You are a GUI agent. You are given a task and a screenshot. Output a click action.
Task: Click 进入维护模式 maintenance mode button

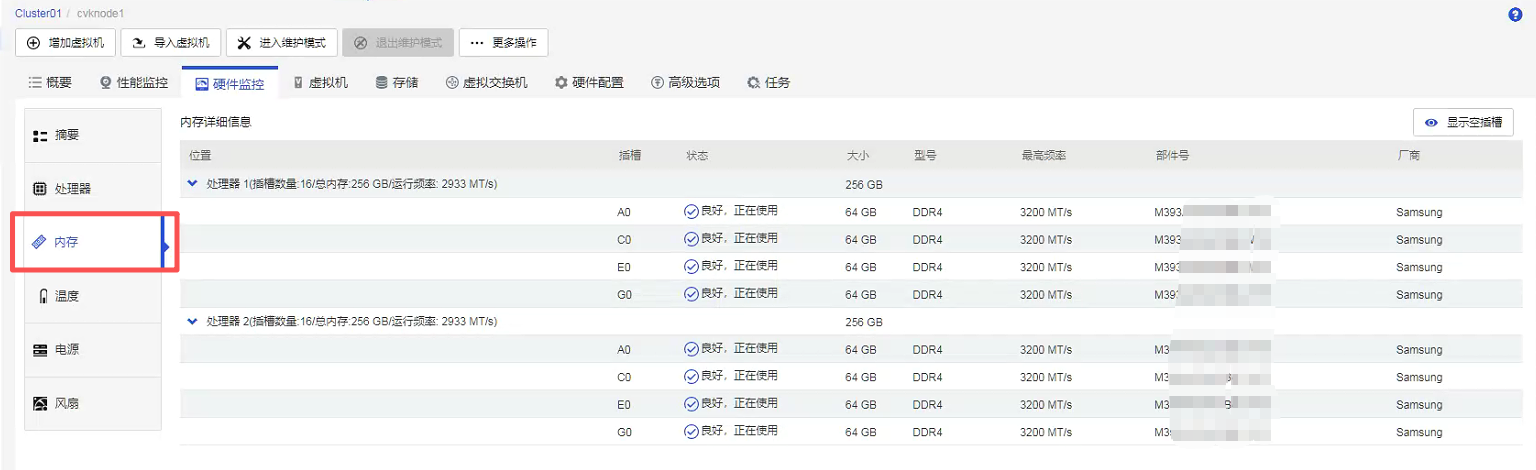point(282,43)
